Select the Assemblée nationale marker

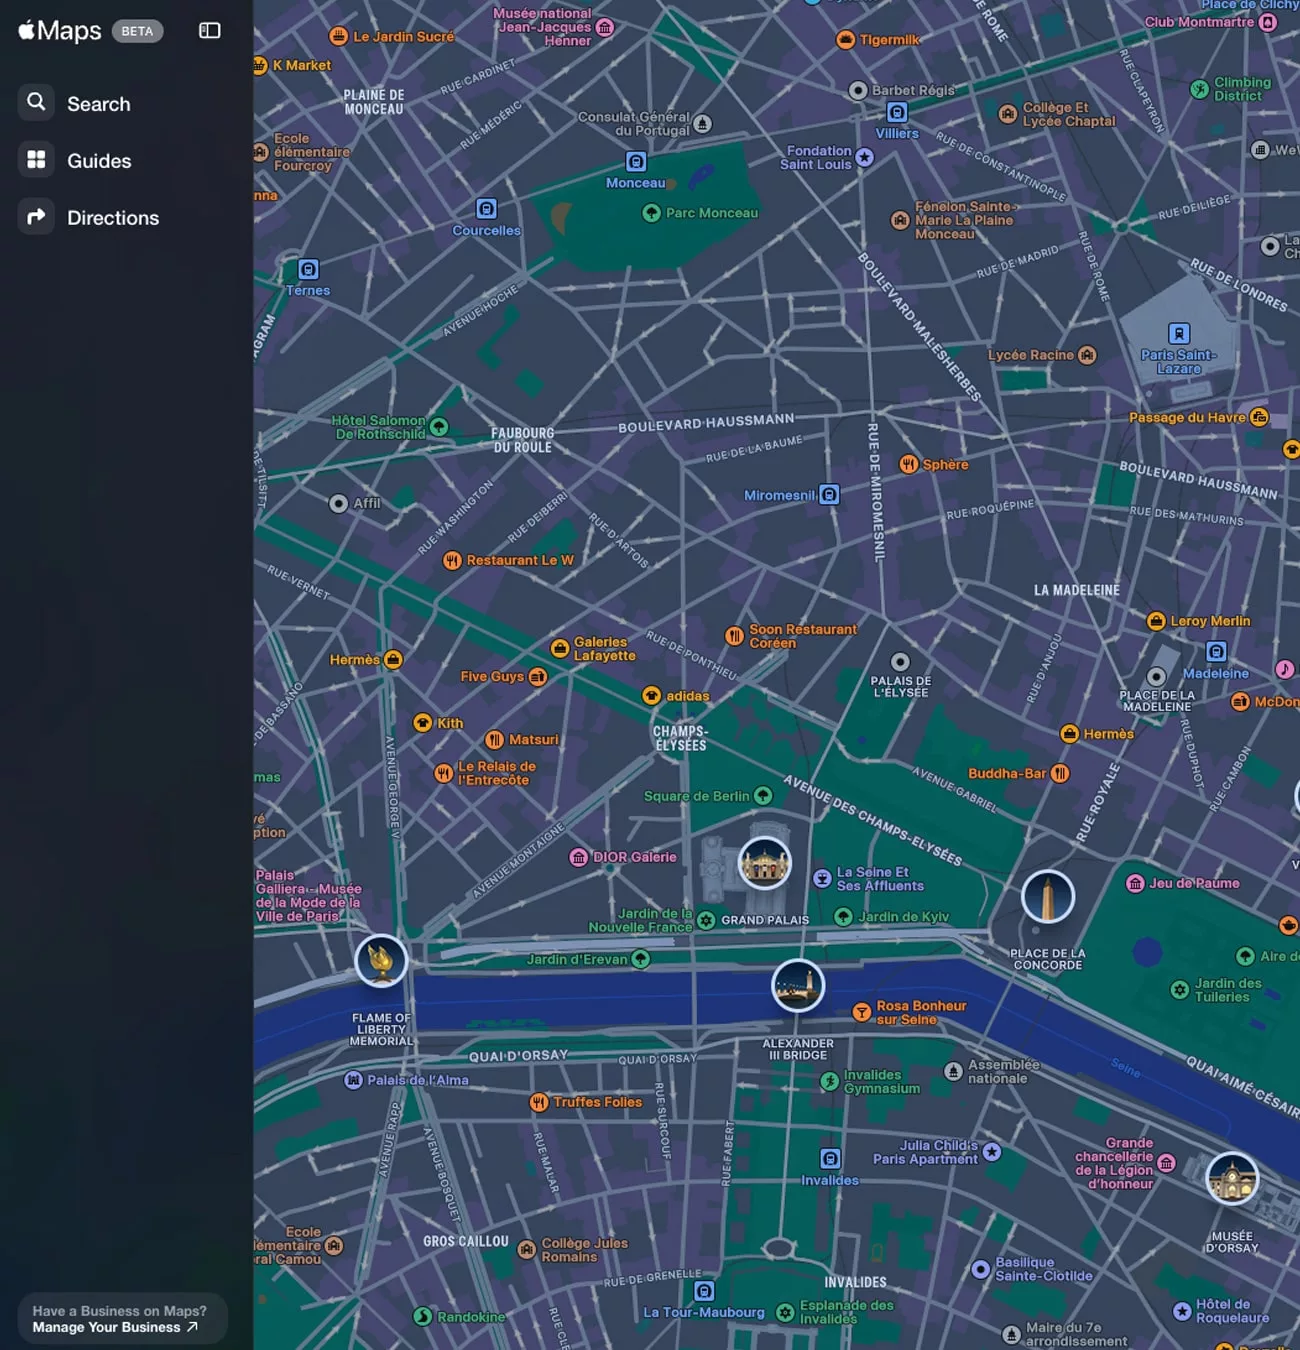(954, 1071)
